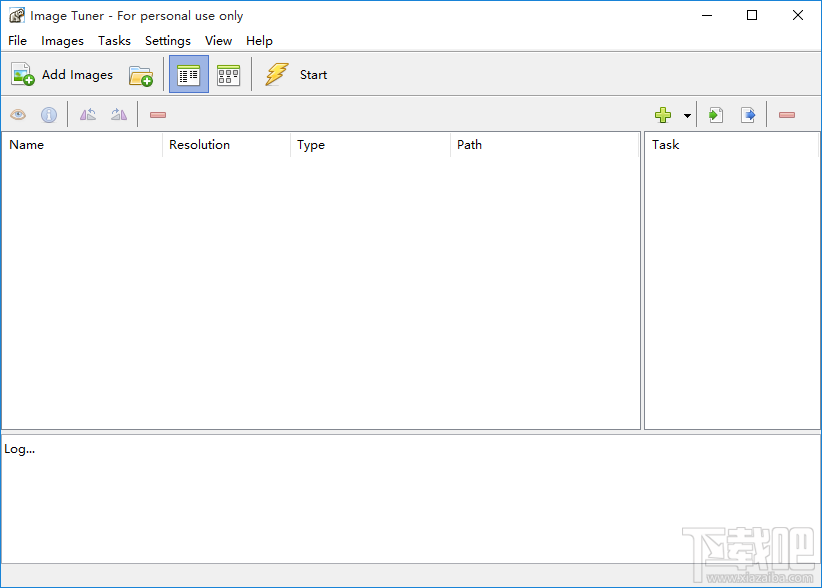822x588 pixels.
Task: Rotate image right with flip icon
Action: 119,115
